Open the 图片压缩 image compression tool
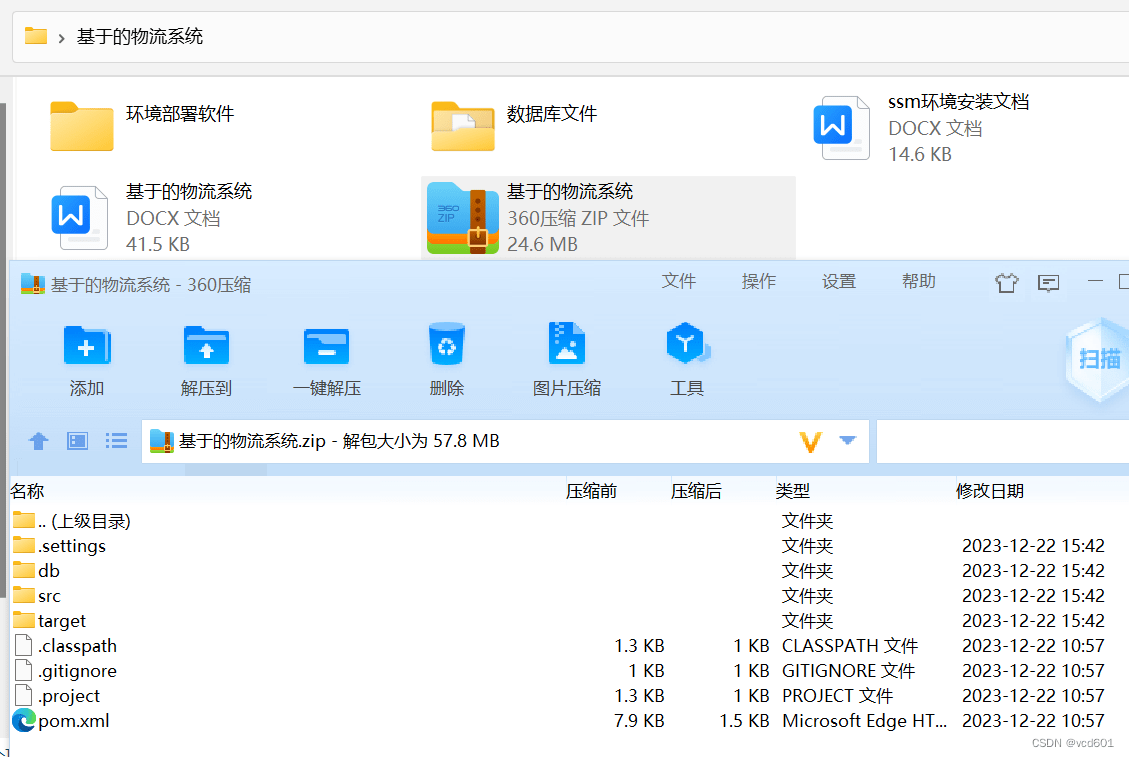 click(x=567, y=344)
